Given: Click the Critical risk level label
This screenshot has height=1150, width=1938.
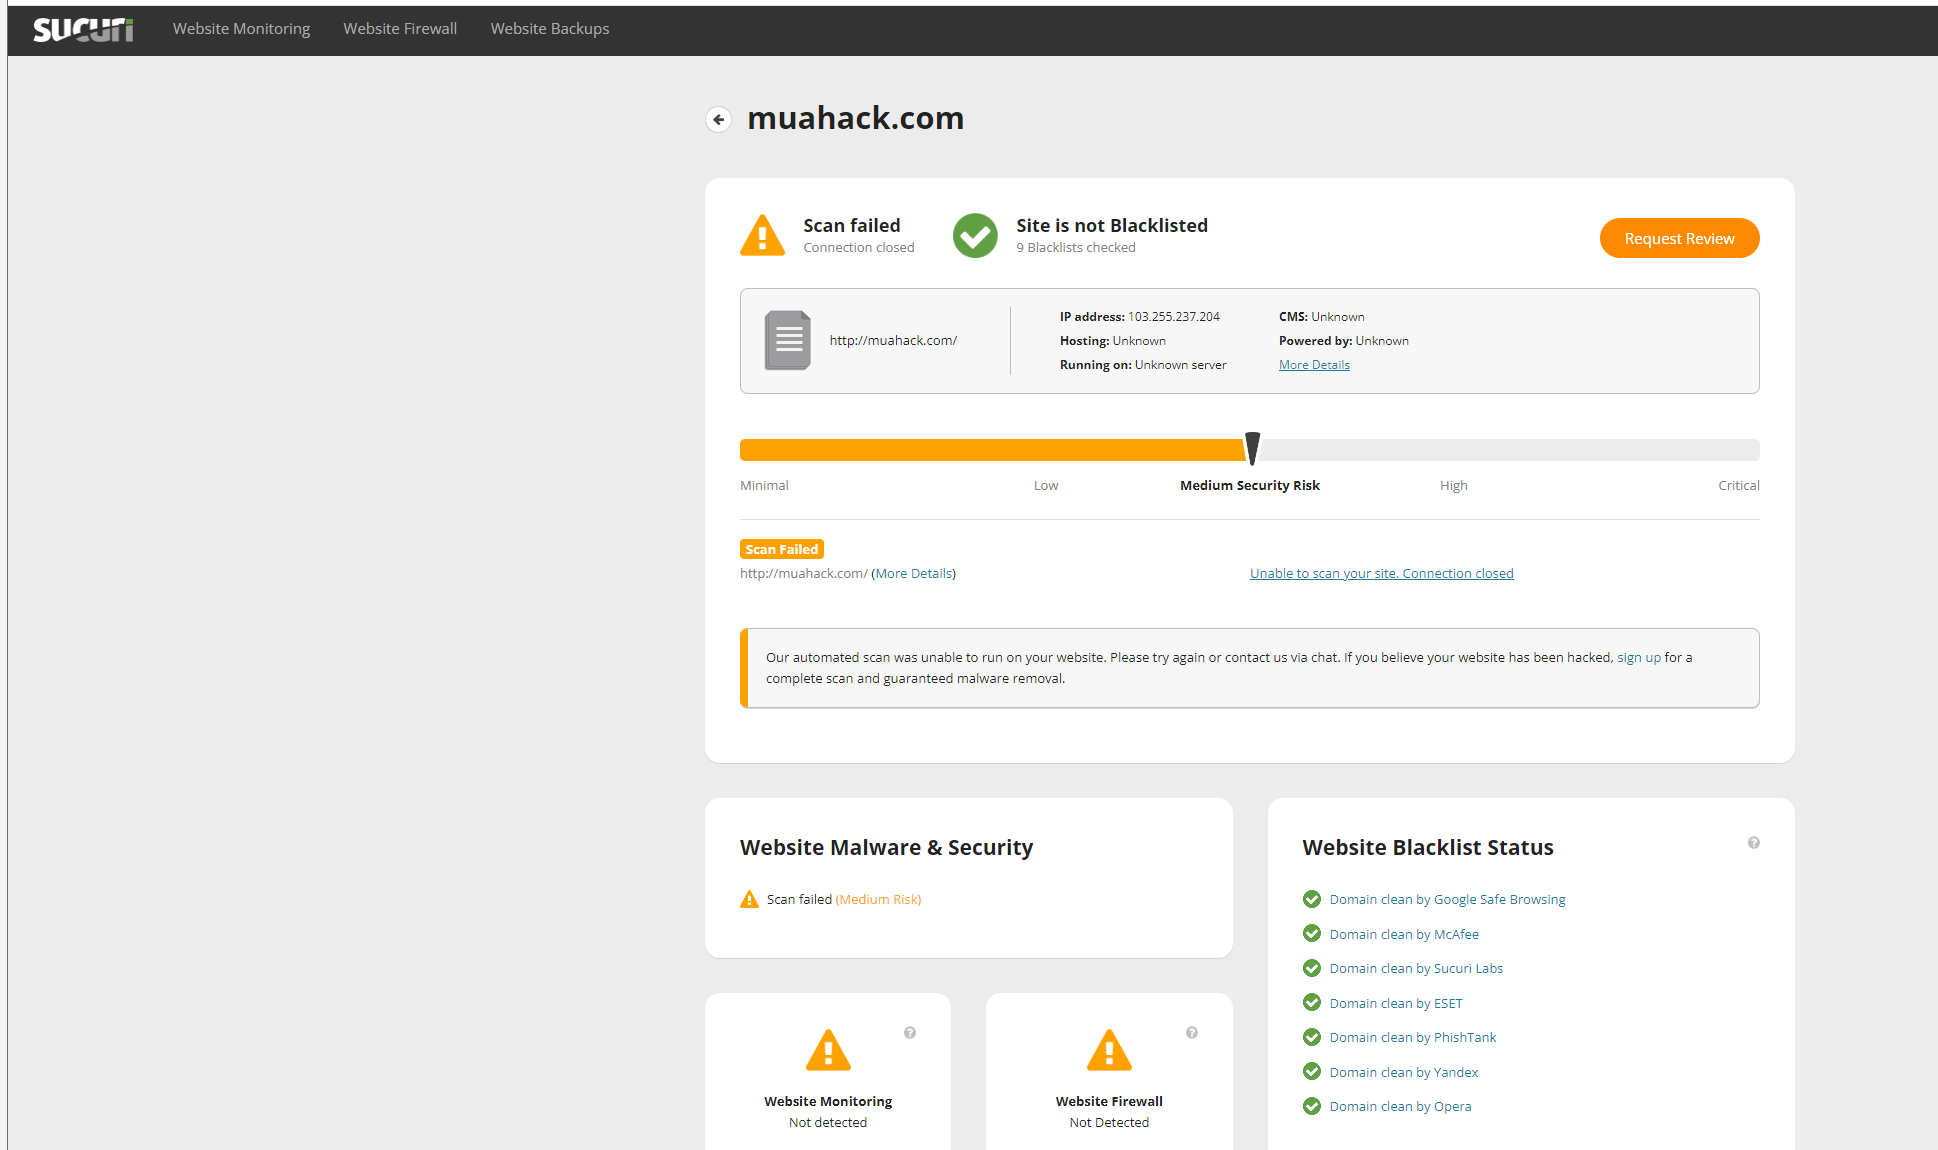Looking at the screenshot, I should click(x=1739, y=486).
